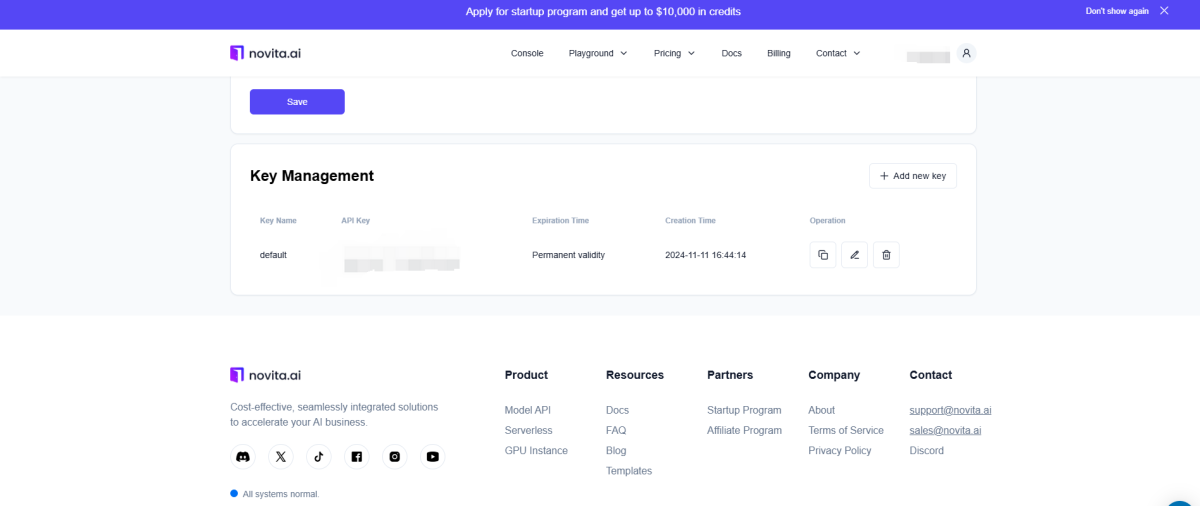Viewport: 1200px width, 506px height.
Task: Open Templates footer link
Action: tap(629, 471)
